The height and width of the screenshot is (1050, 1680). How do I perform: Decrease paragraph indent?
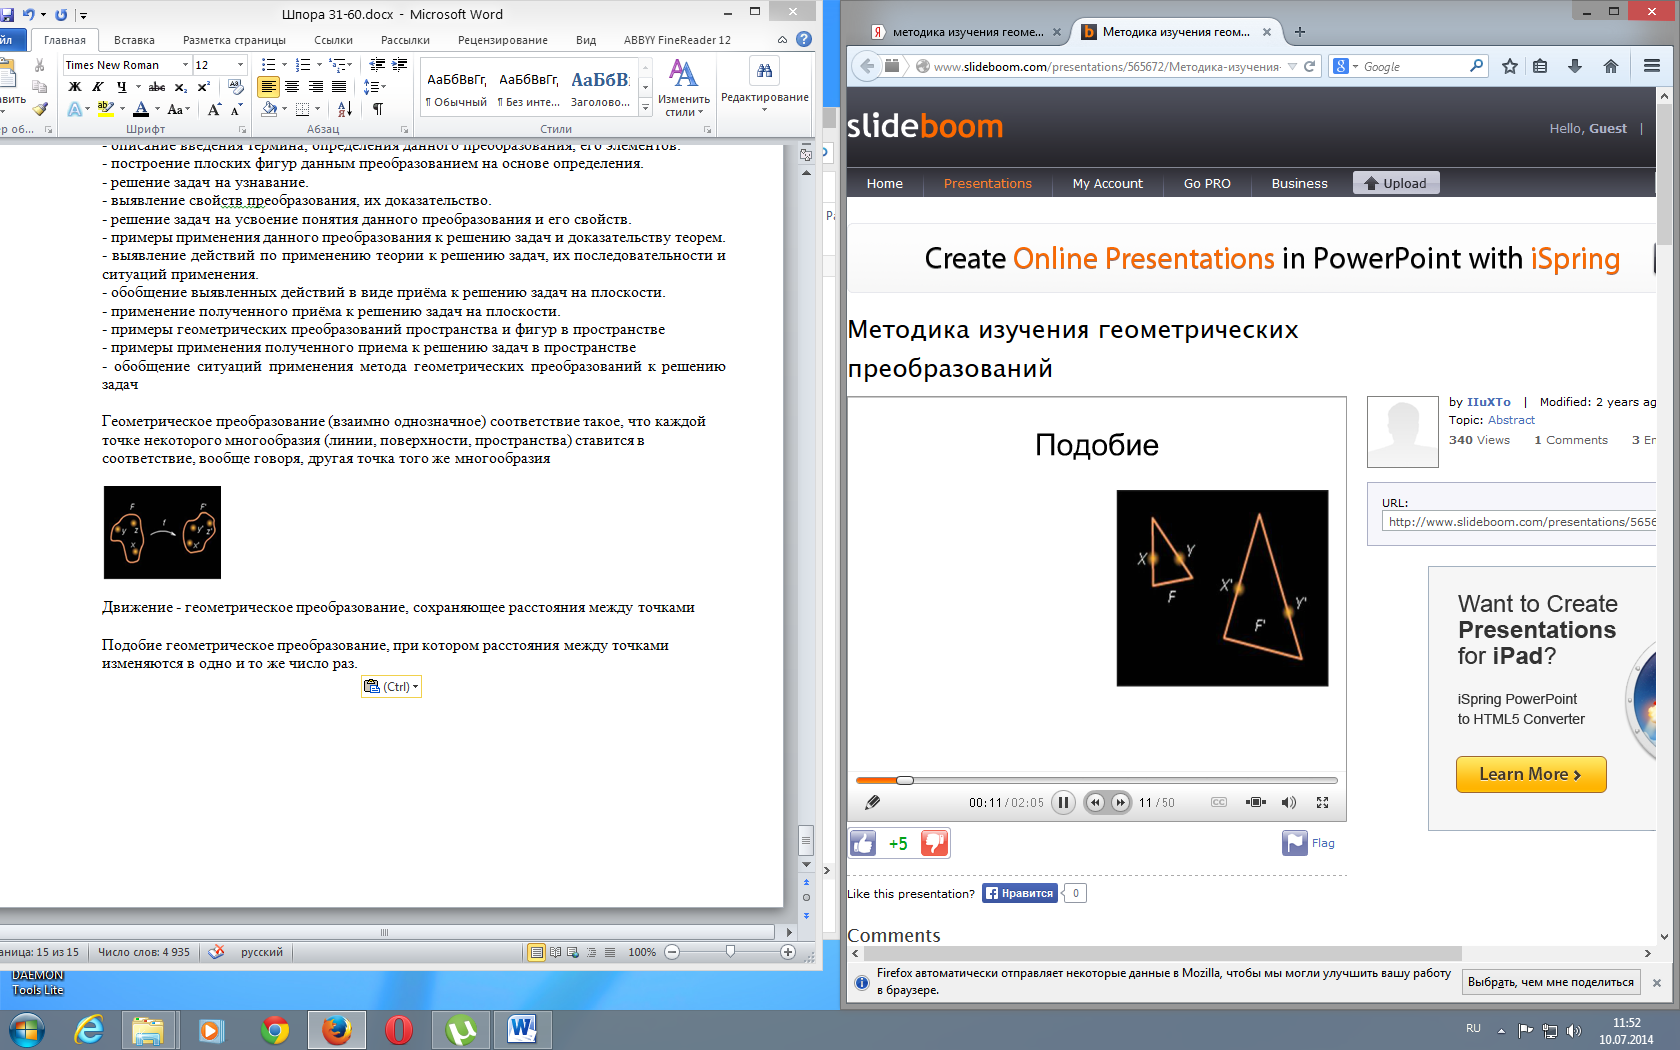pyautogui.click(x=377, y=65)
